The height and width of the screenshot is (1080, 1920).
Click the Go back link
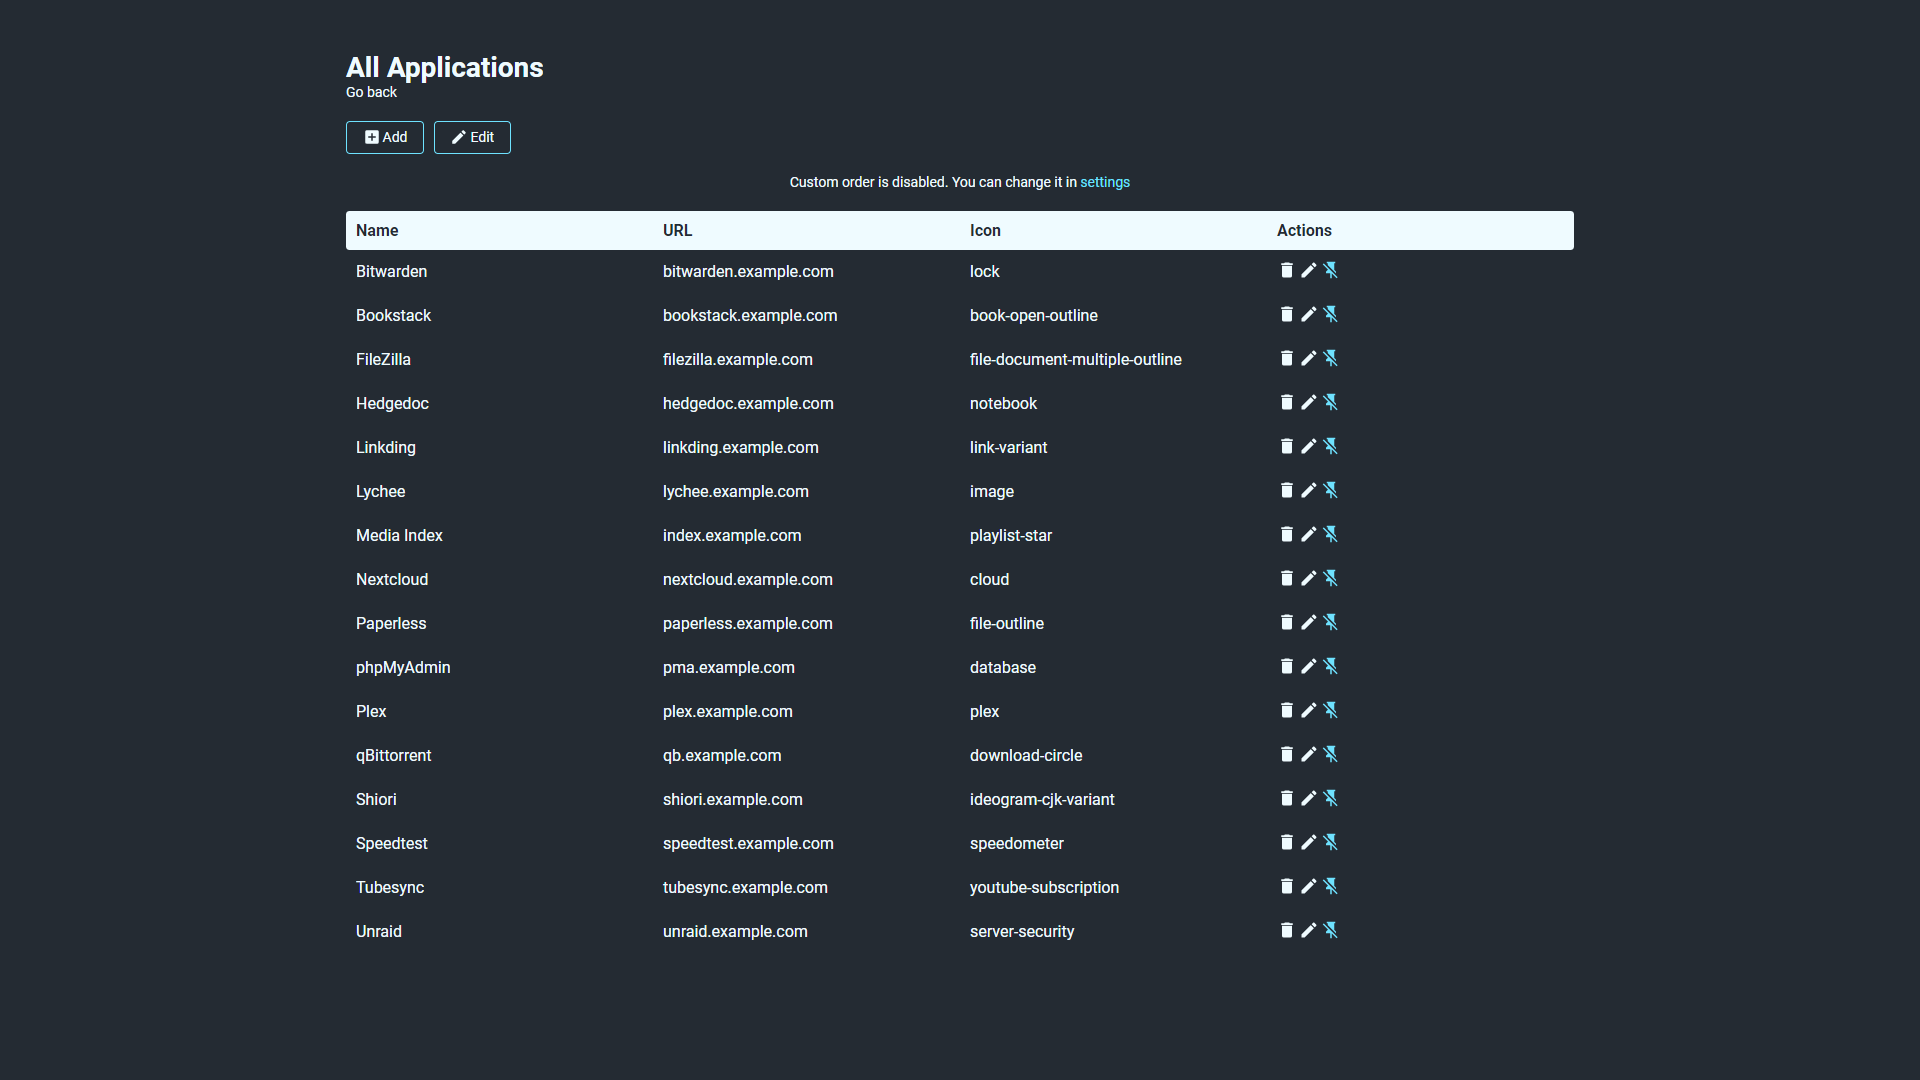pyautogui.click(x=371, y=92)
